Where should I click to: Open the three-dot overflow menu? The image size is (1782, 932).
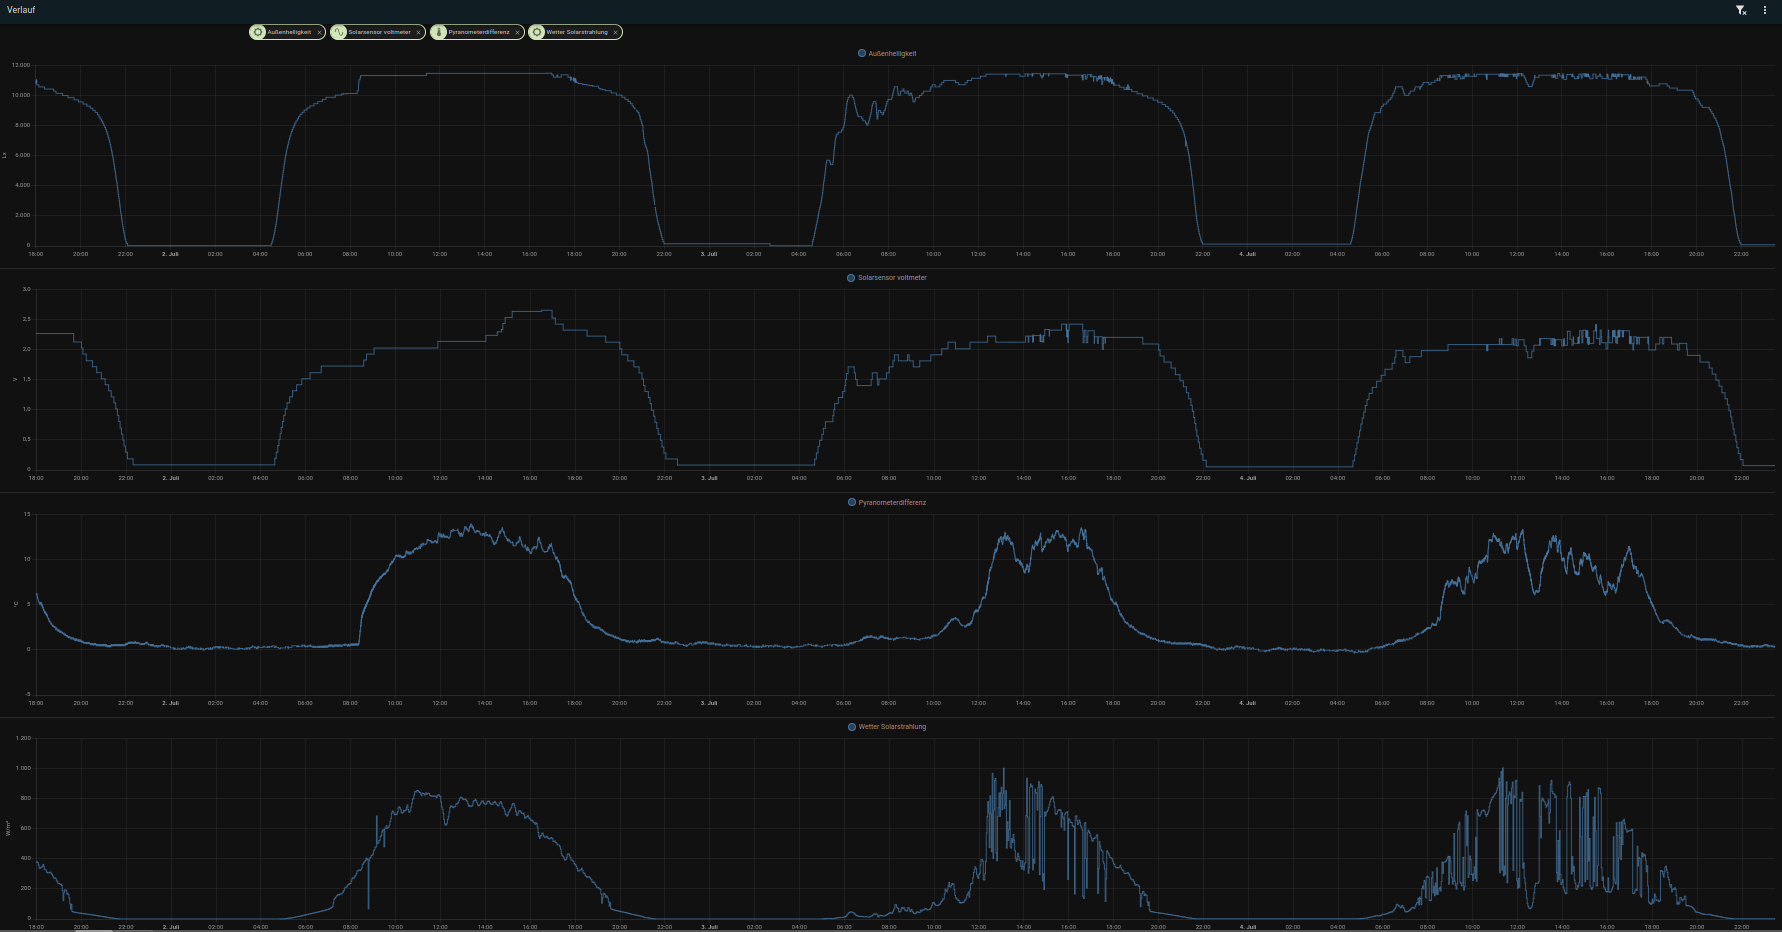1765,10
